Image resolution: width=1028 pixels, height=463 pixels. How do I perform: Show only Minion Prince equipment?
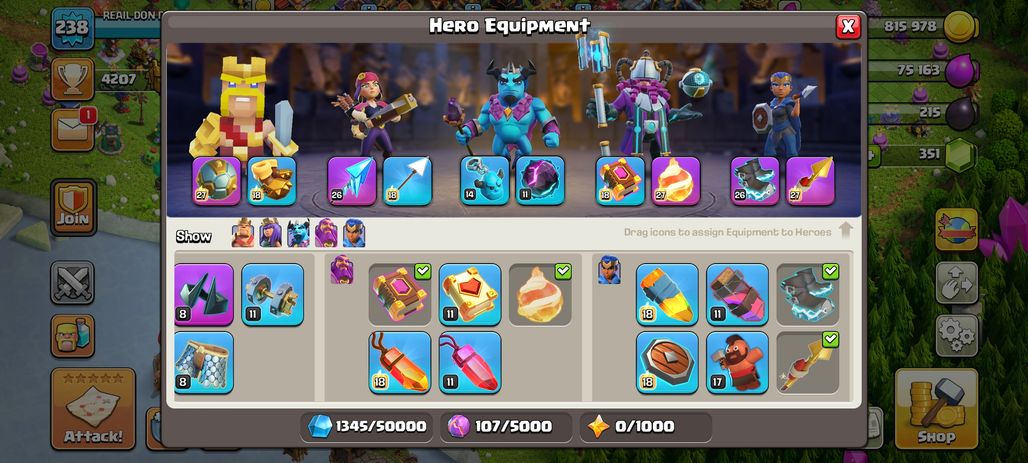298,233
